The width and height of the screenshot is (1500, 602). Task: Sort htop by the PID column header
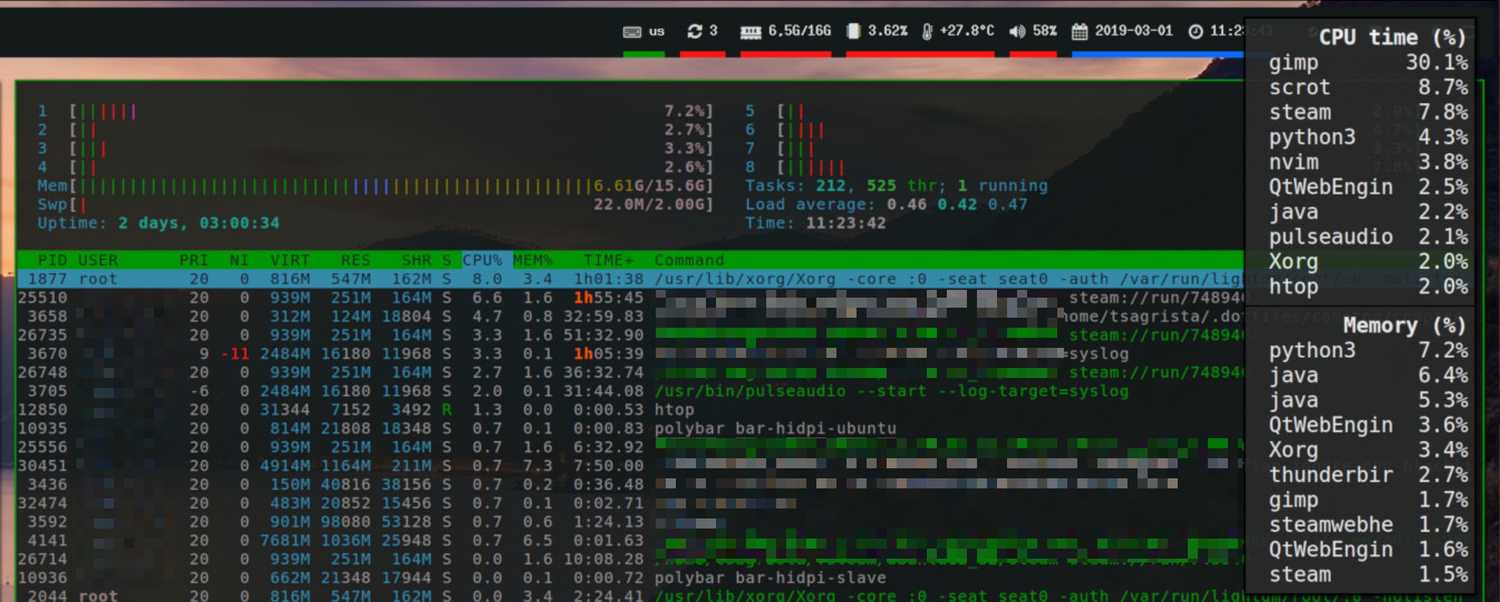tap(52, 260)
